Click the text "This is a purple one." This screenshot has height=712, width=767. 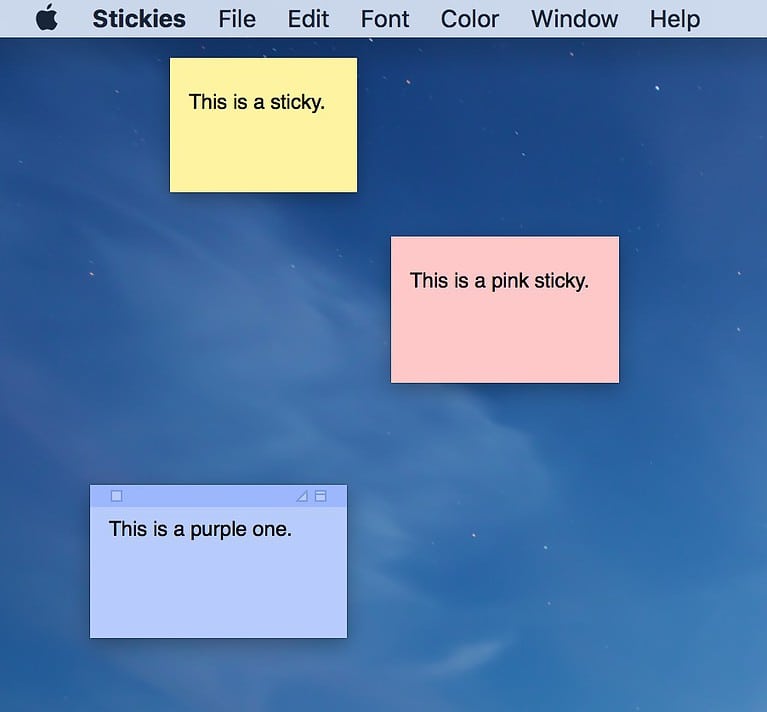200,529
